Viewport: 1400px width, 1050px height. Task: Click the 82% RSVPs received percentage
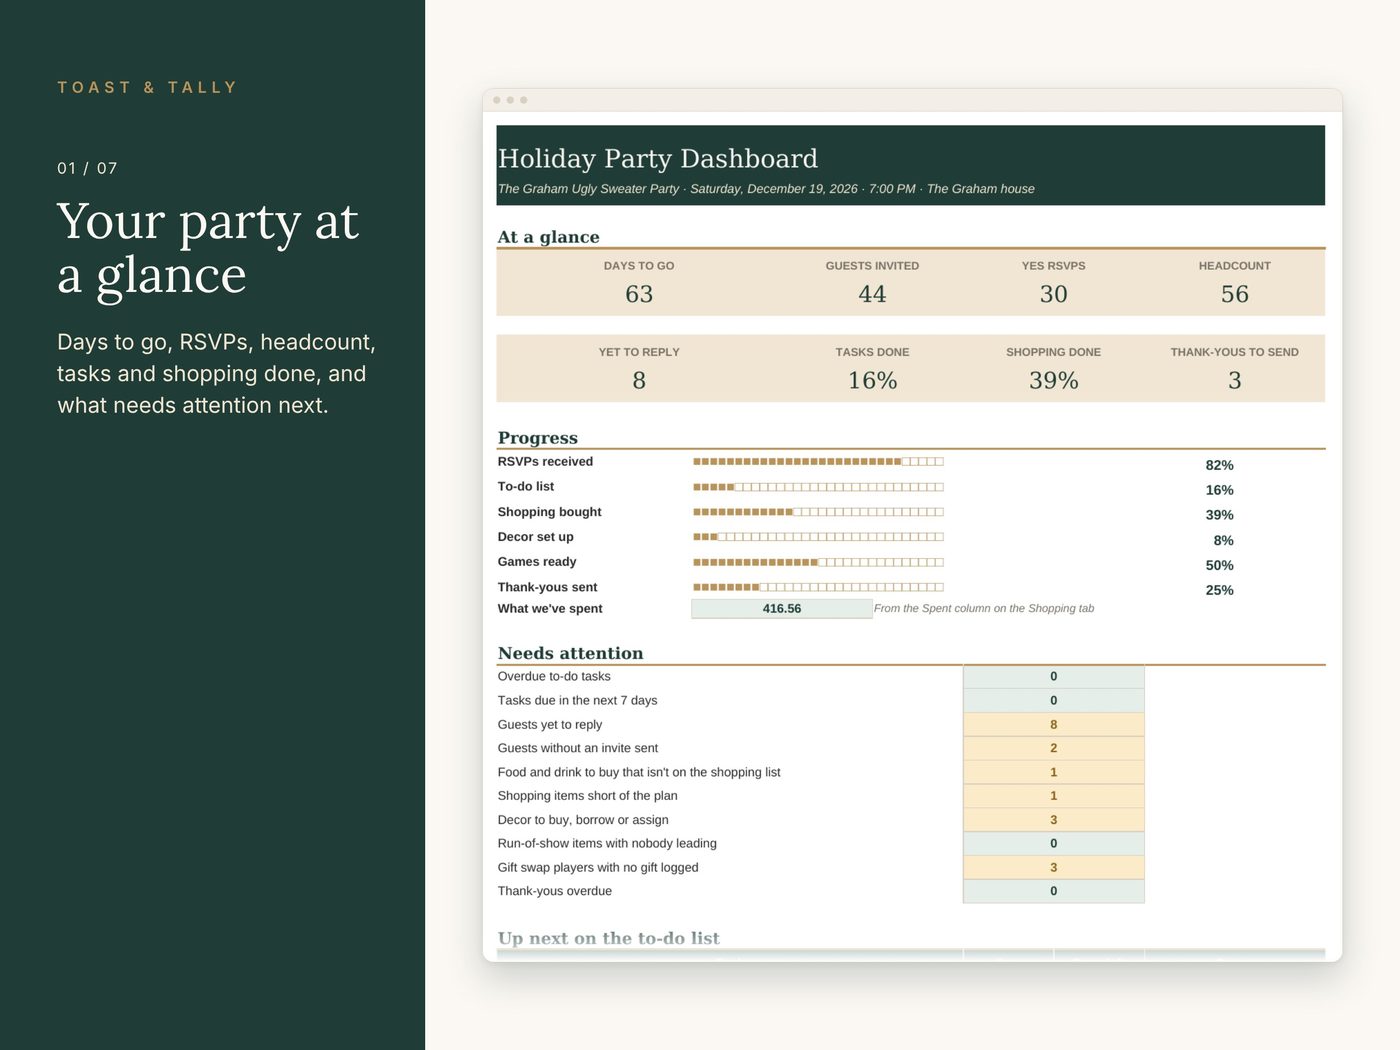[x=1219, y=465]
